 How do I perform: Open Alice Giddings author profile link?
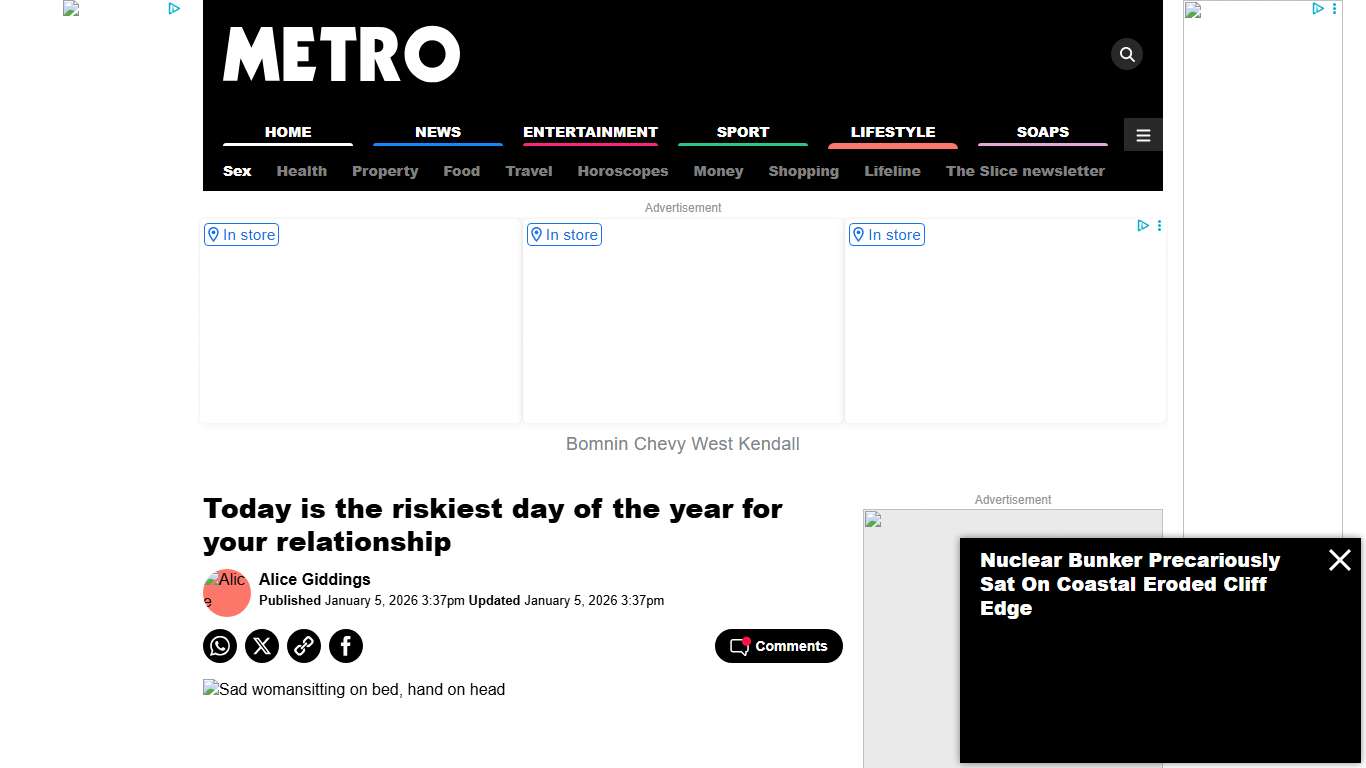314,579
